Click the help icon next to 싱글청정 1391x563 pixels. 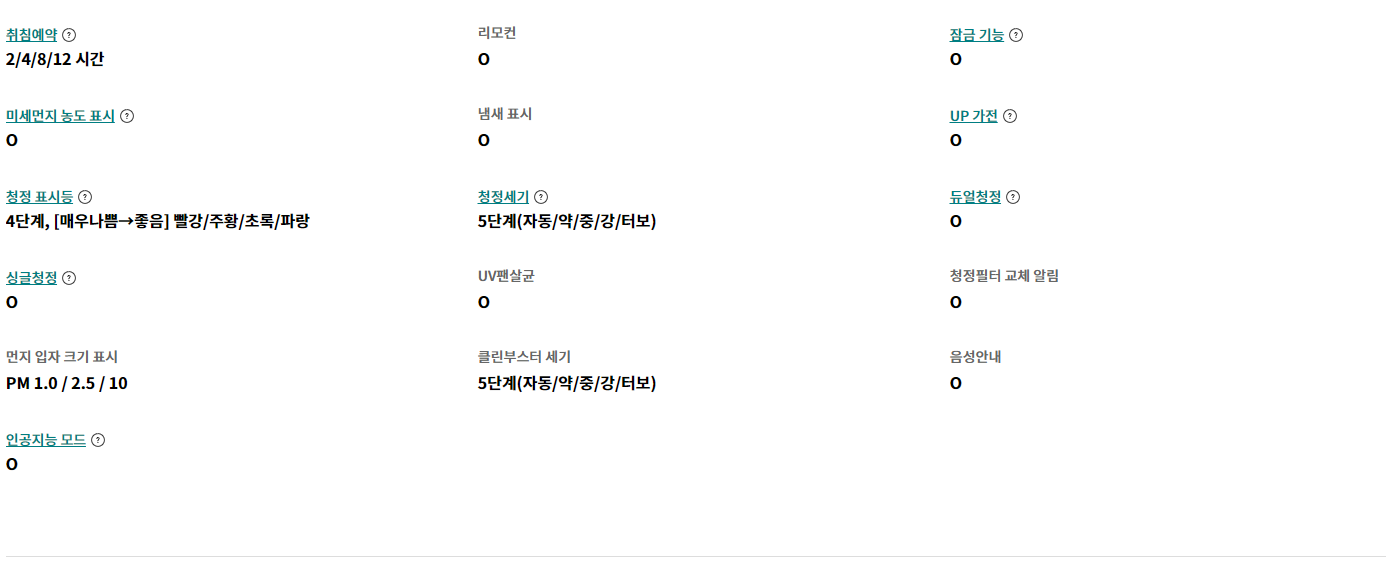point(69,278)
